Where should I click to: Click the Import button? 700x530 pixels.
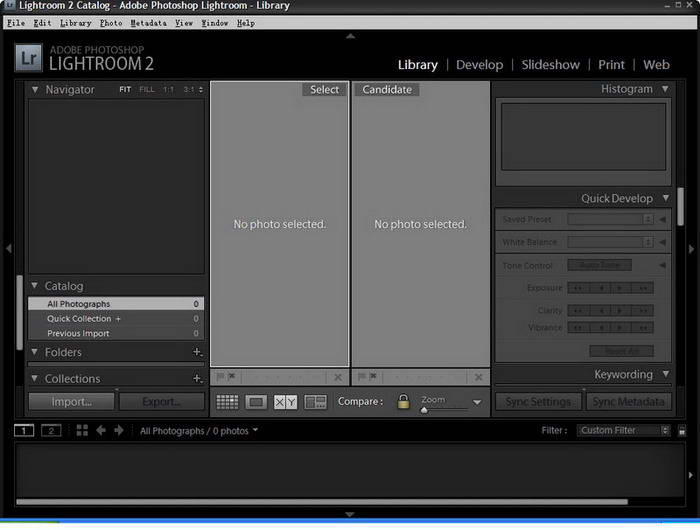[x=71, y=401]
